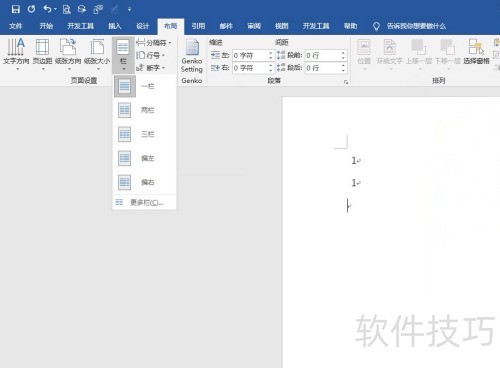Screen dimensions: 500x368
Task: Open the 文字方向 text direction button
Action: tap(16, 54)
